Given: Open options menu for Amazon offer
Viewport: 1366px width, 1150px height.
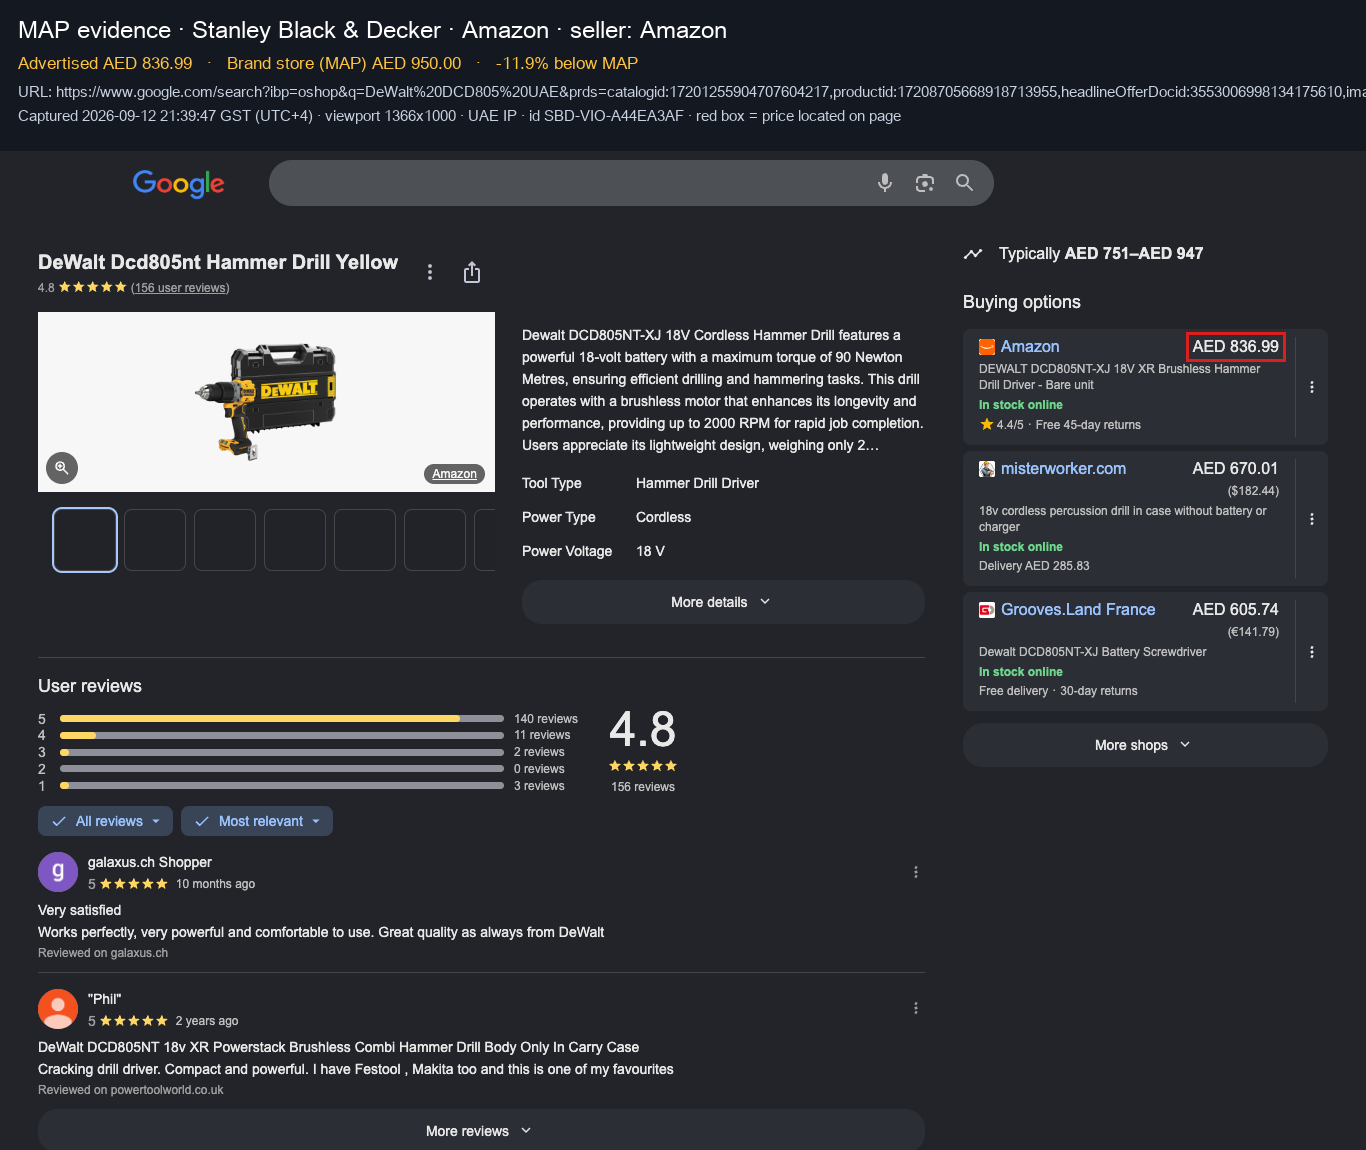Looking at the screenshot, I should 1312,387.
